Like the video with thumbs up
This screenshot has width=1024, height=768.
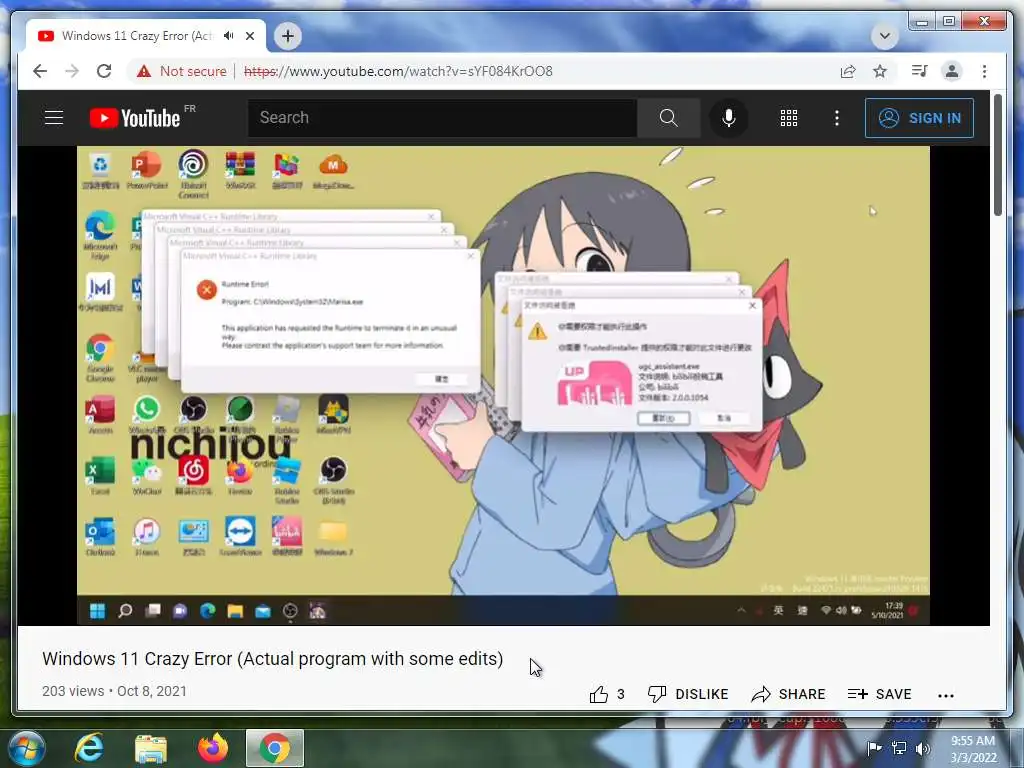(607, 694)
